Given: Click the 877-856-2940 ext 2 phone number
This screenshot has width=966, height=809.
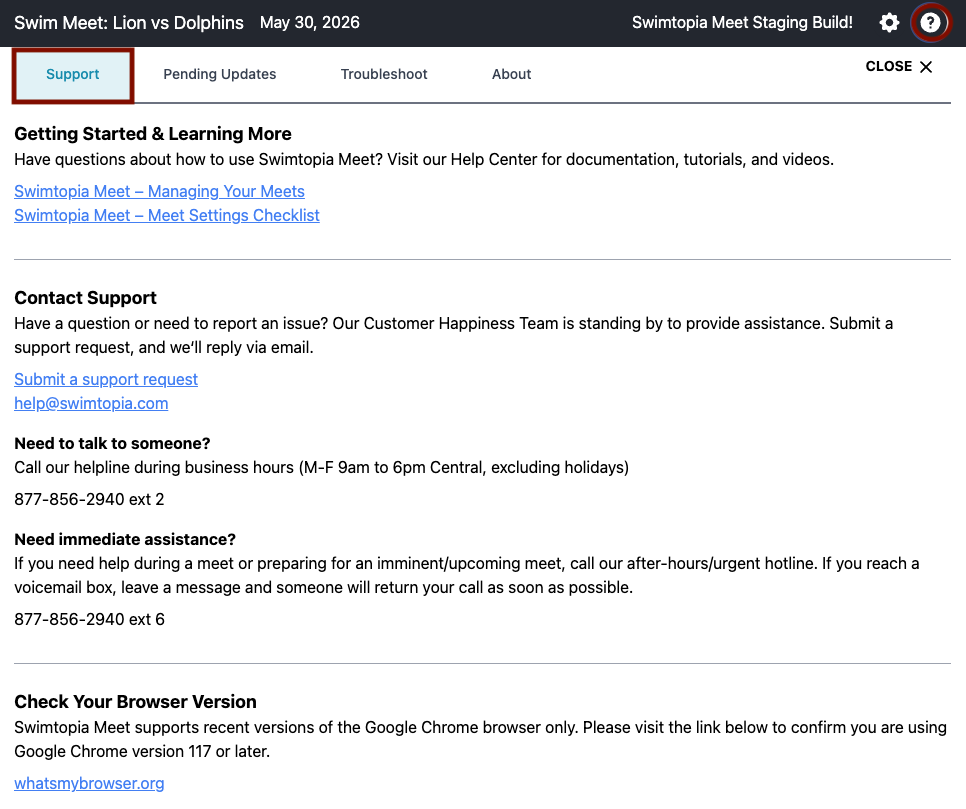Looking at the screenshot, I should 89,500.
